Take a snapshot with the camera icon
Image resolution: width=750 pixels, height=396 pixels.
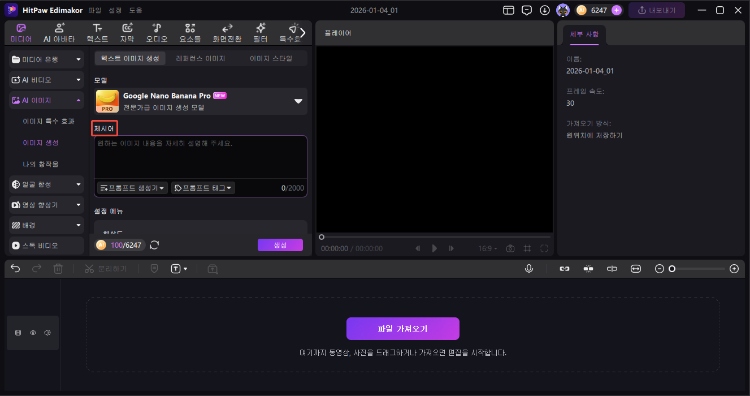coord(510,248)
